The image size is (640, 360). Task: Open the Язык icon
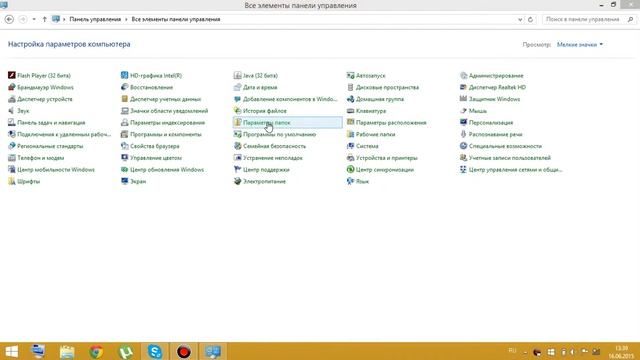pos(350,181)
